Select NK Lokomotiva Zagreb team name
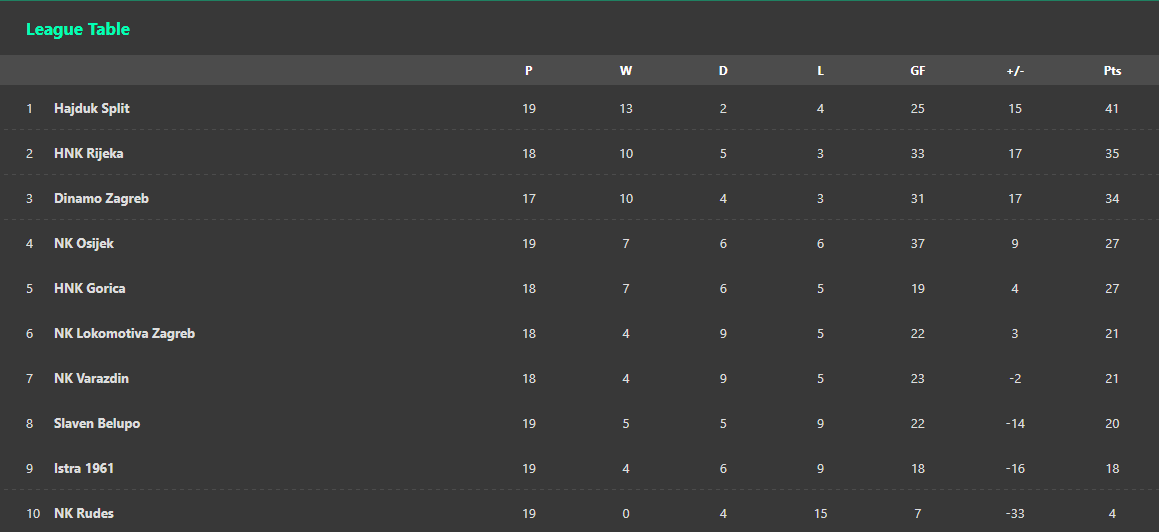This screenshot has height=532, width=1159. [124, 334]
